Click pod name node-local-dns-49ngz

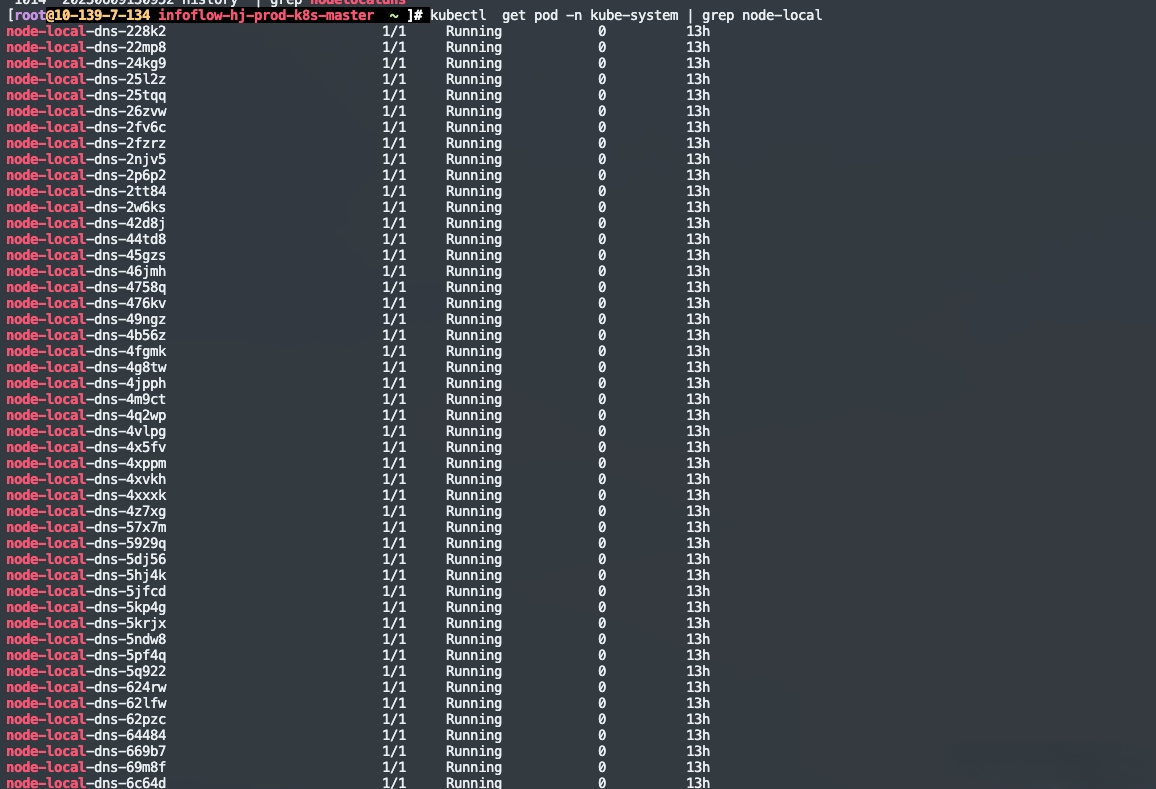tap(86, 319)
